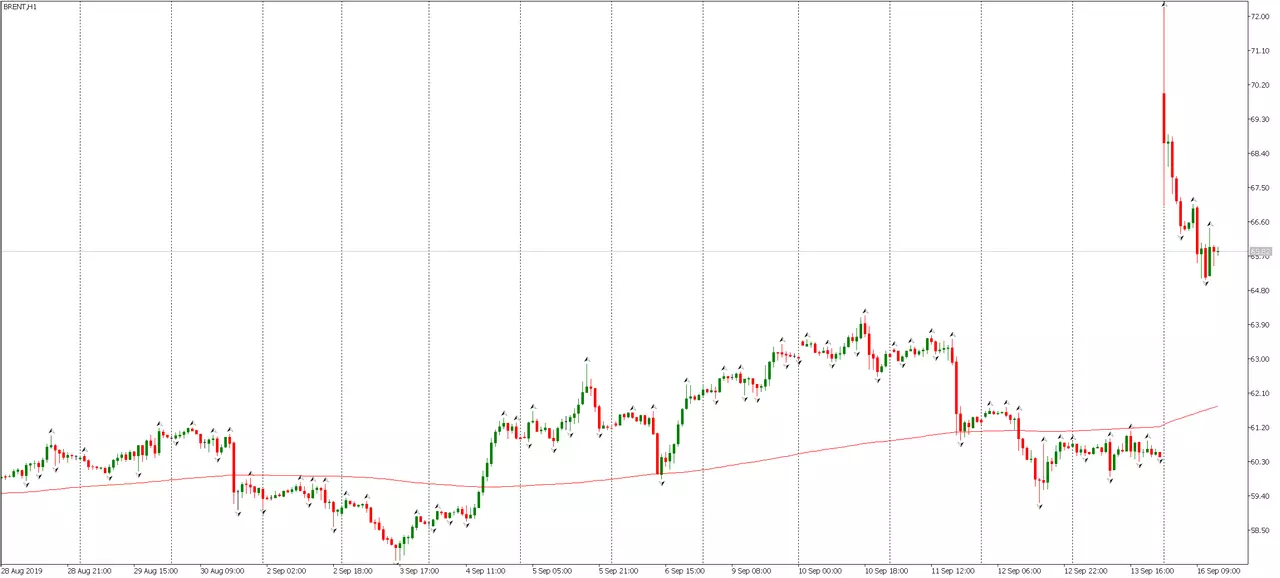
Task: Click the 9 Sep 08:00 time label
Action: (x=751, y=571)
